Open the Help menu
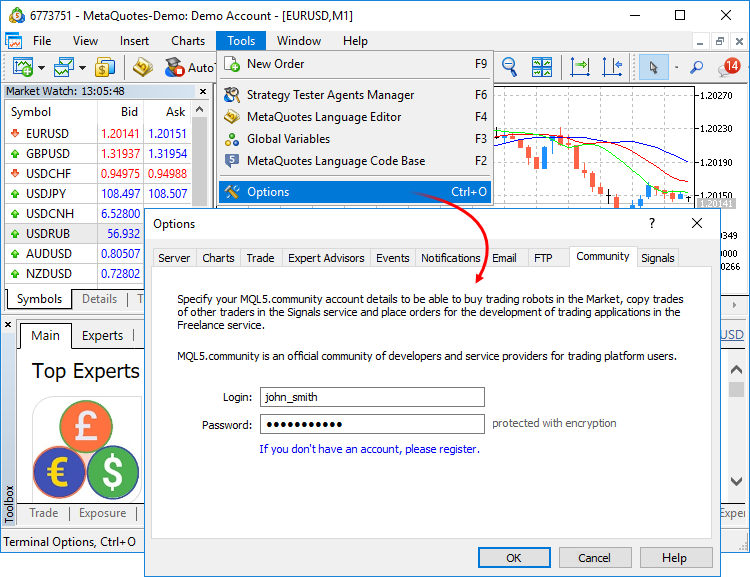 pyautogui.click(x=355, y=41)
